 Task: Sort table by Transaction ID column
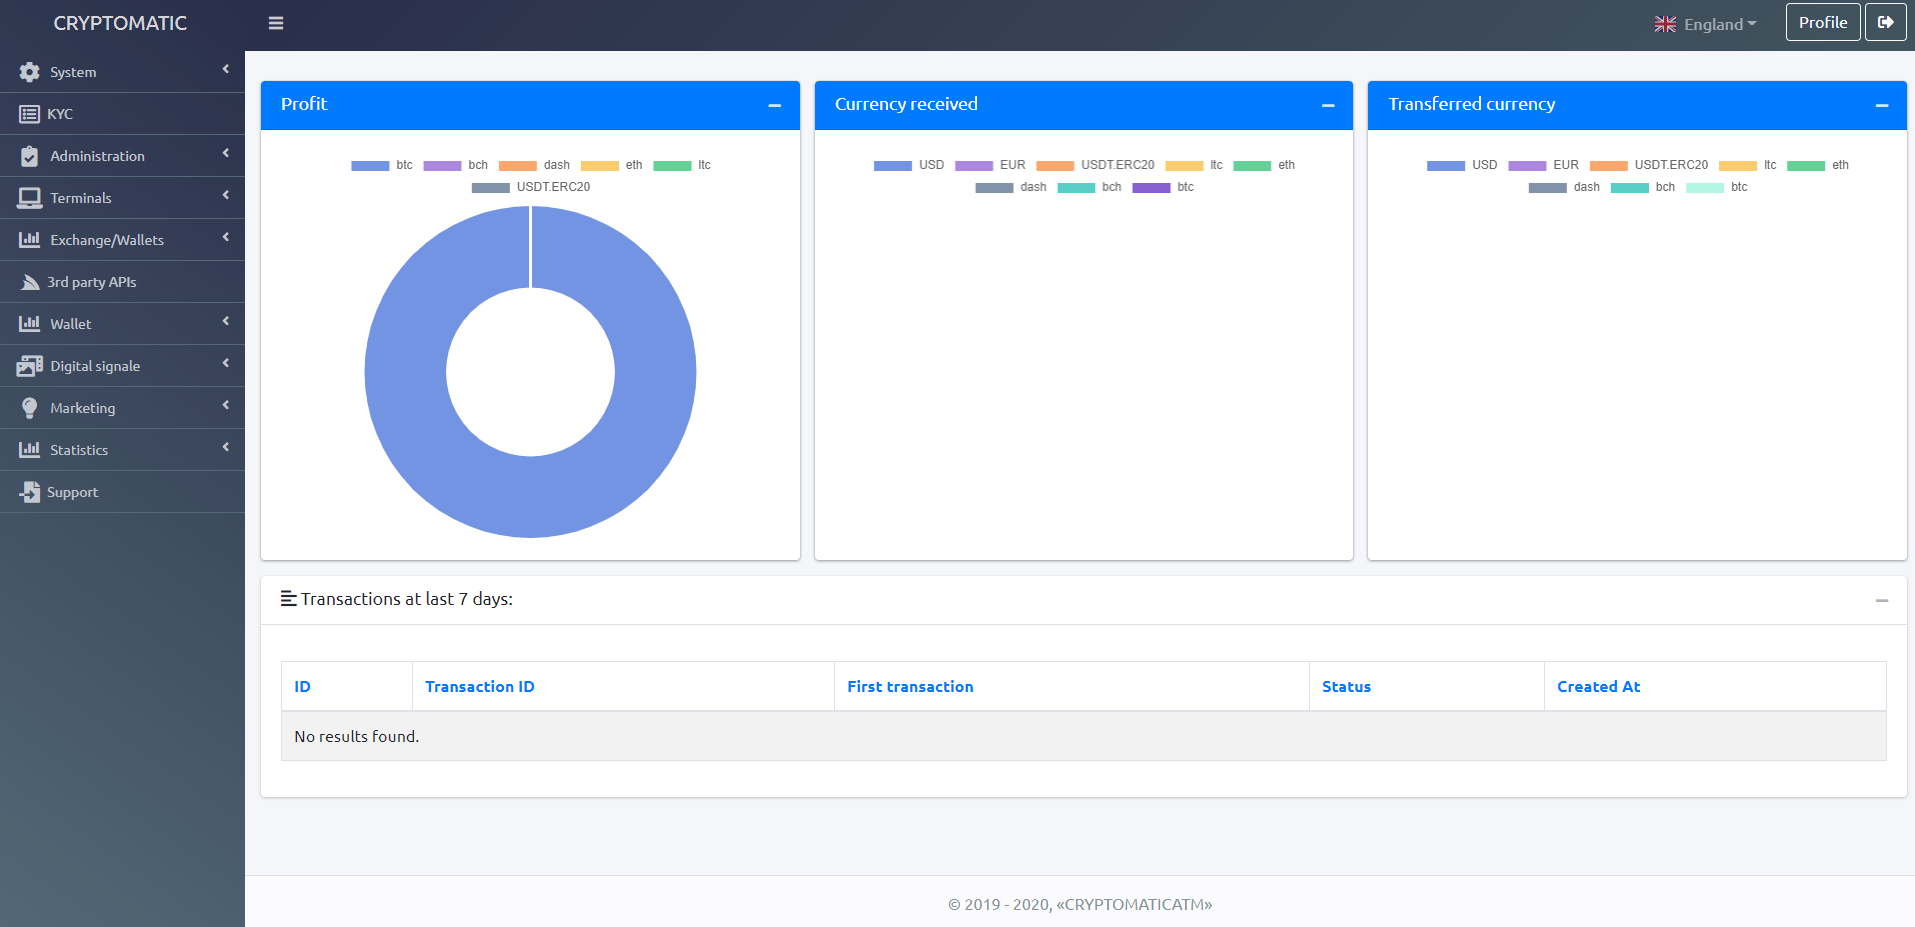point(480,686)
